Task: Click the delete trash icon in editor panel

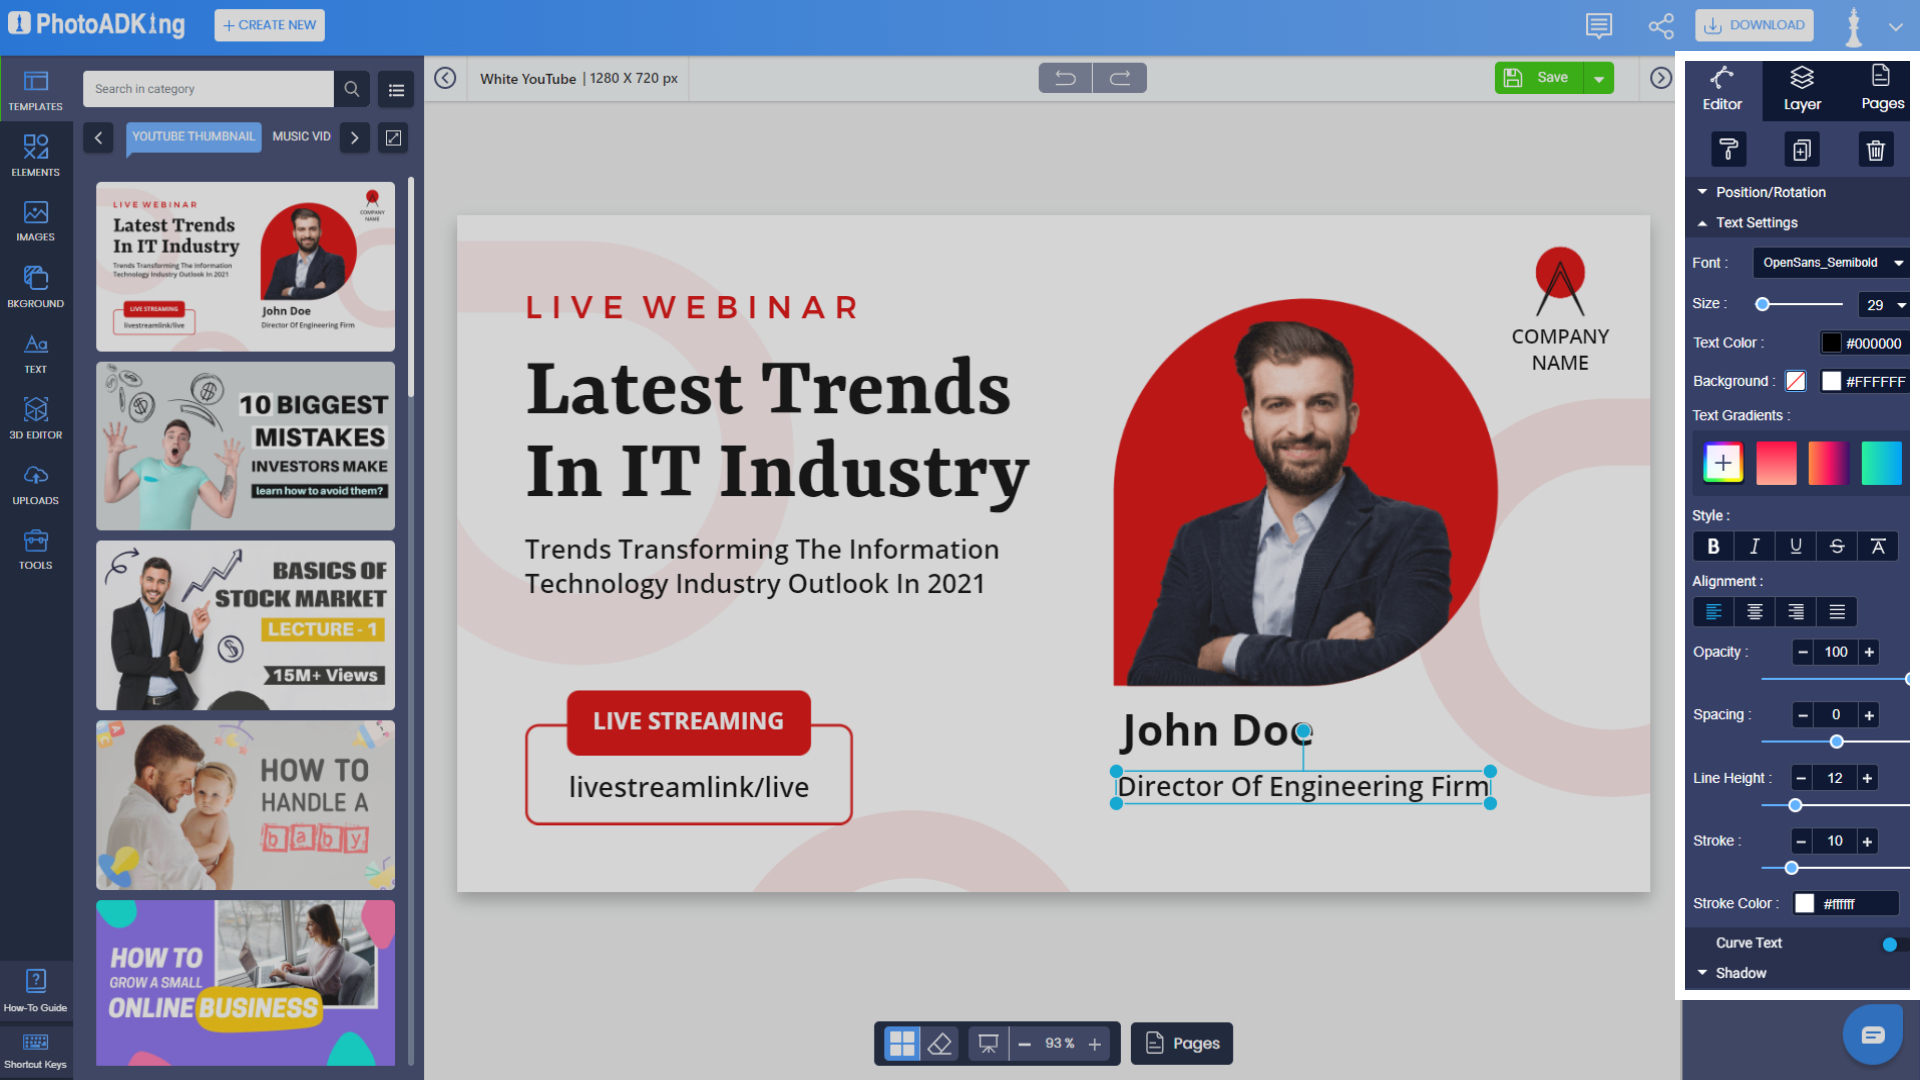Action: pyautogui.click(x=1875, y=150)
